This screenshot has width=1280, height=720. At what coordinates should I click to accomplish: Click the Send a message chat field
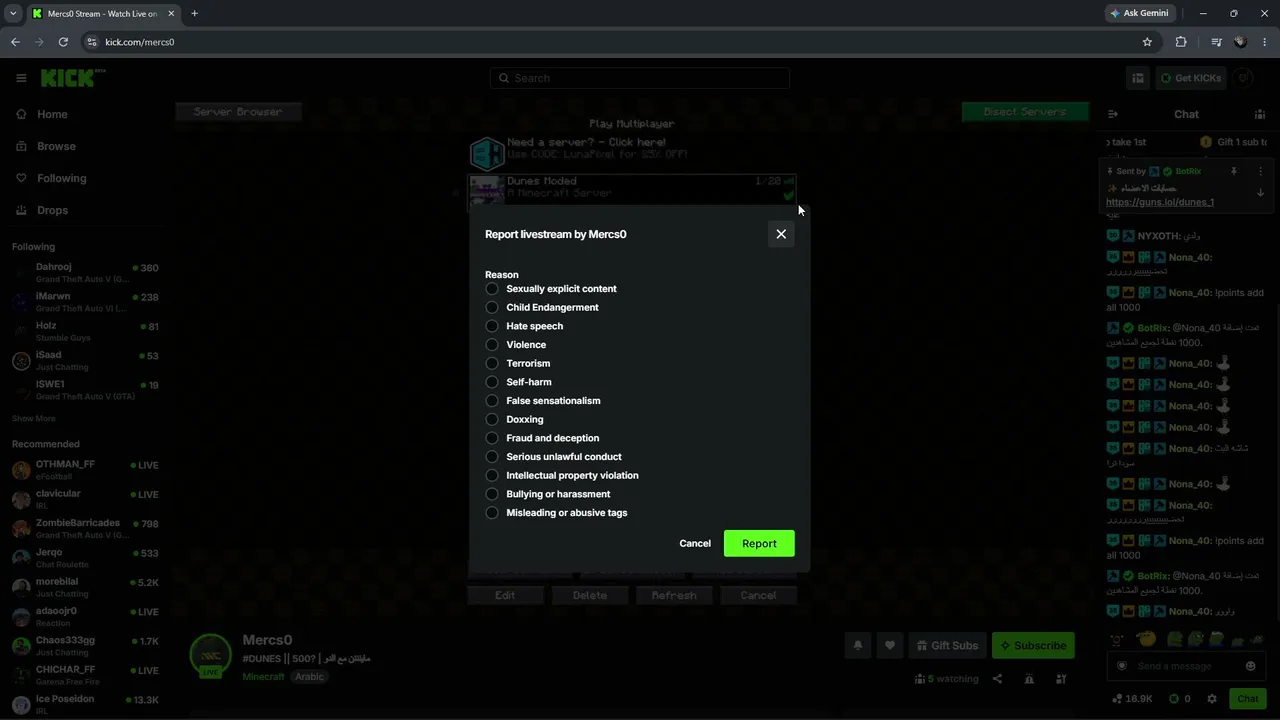(x=1186, y=666)
